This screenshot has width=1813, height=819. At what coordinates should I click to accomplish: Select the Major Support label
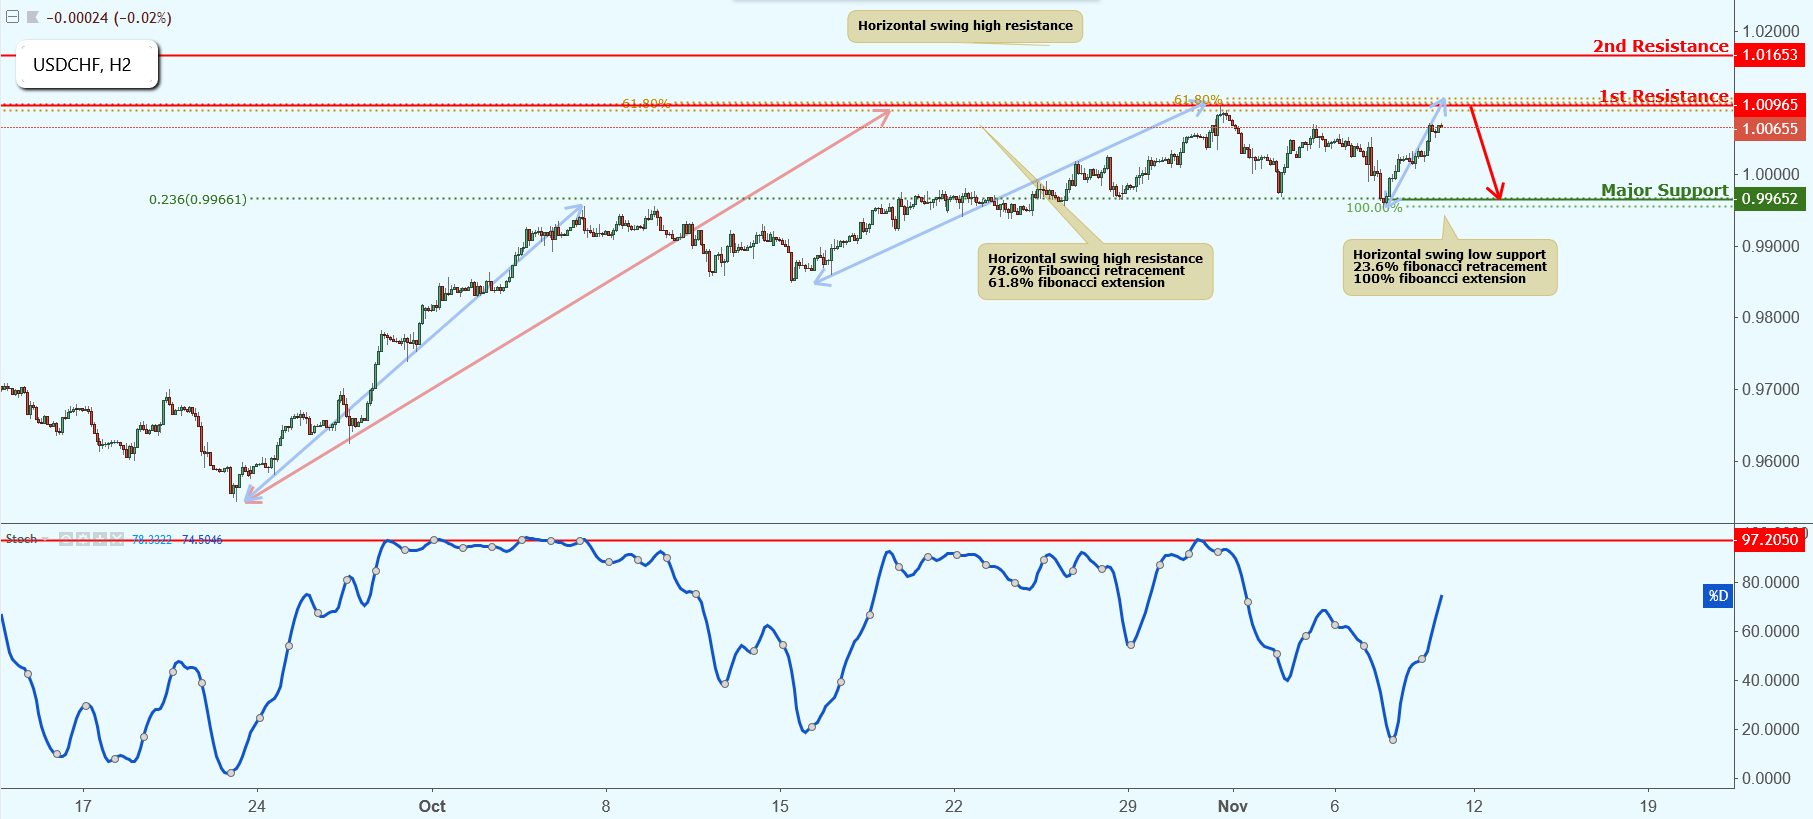pyautogui.click(x=1664, y=190)
